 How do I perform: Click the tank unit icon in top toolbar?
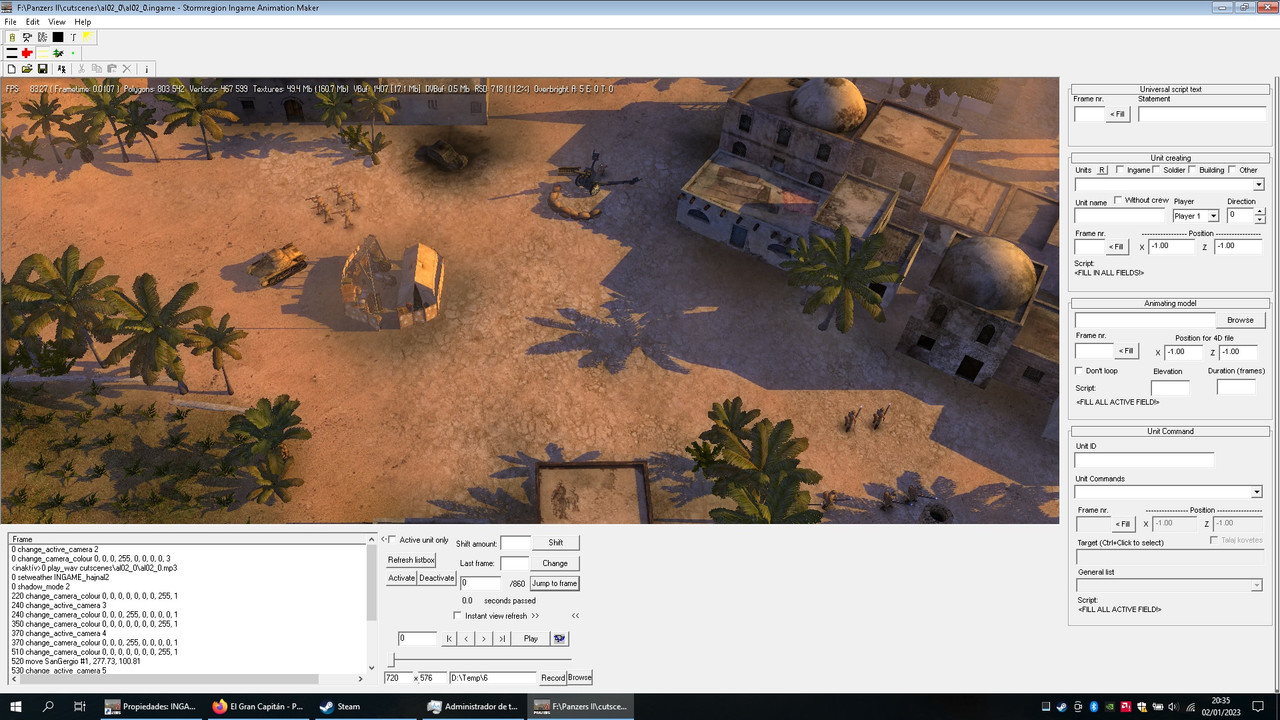12,37
